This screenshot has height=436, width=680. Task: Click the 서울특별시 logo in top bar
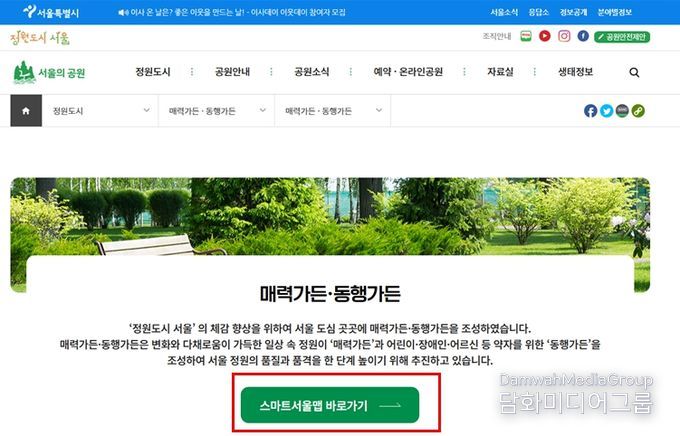(51, 12)
